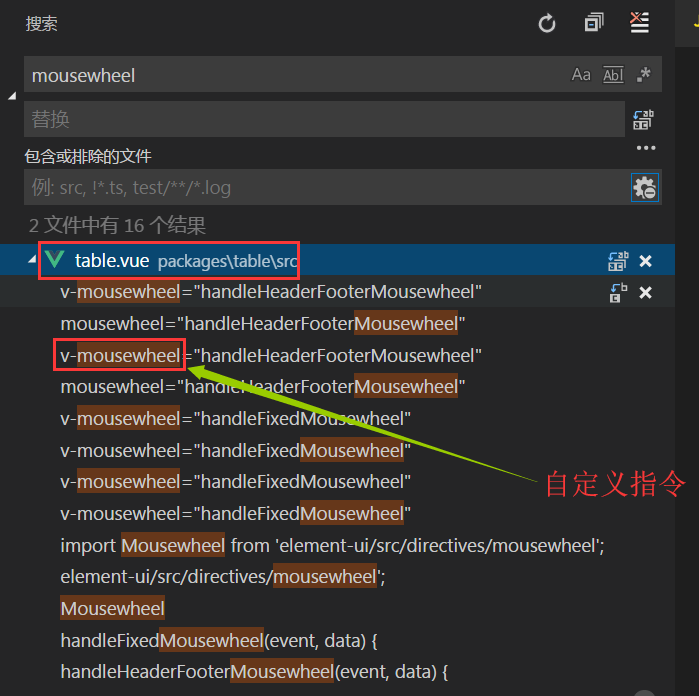Open first v-mousewheel="handleHeaderFooterMousewheel" result

[271, 292]
